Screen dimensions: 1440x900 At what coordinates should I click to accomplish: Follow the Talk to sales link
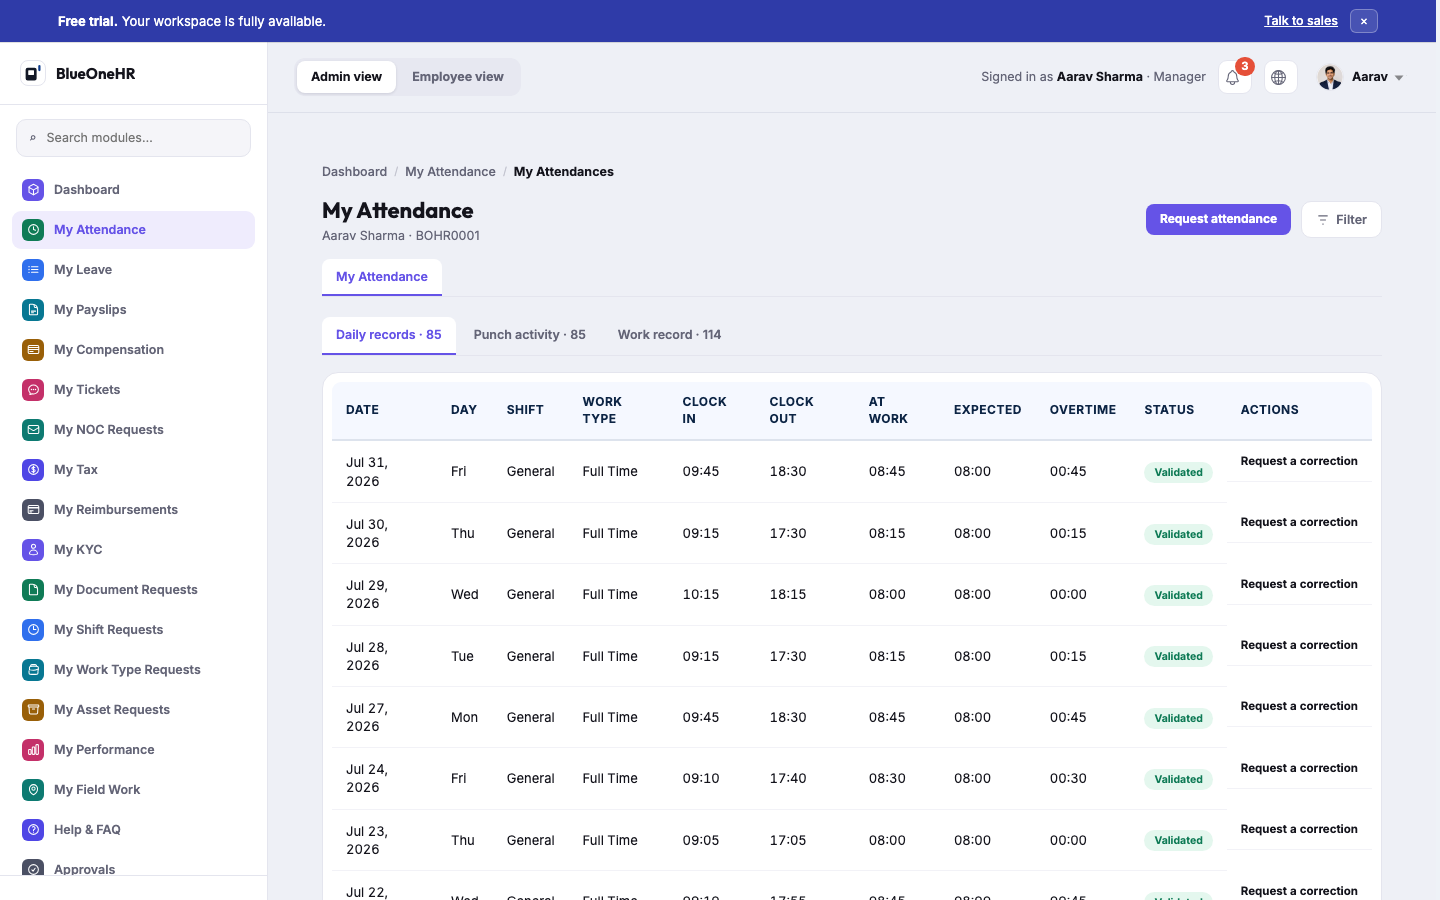(1300, 21)
